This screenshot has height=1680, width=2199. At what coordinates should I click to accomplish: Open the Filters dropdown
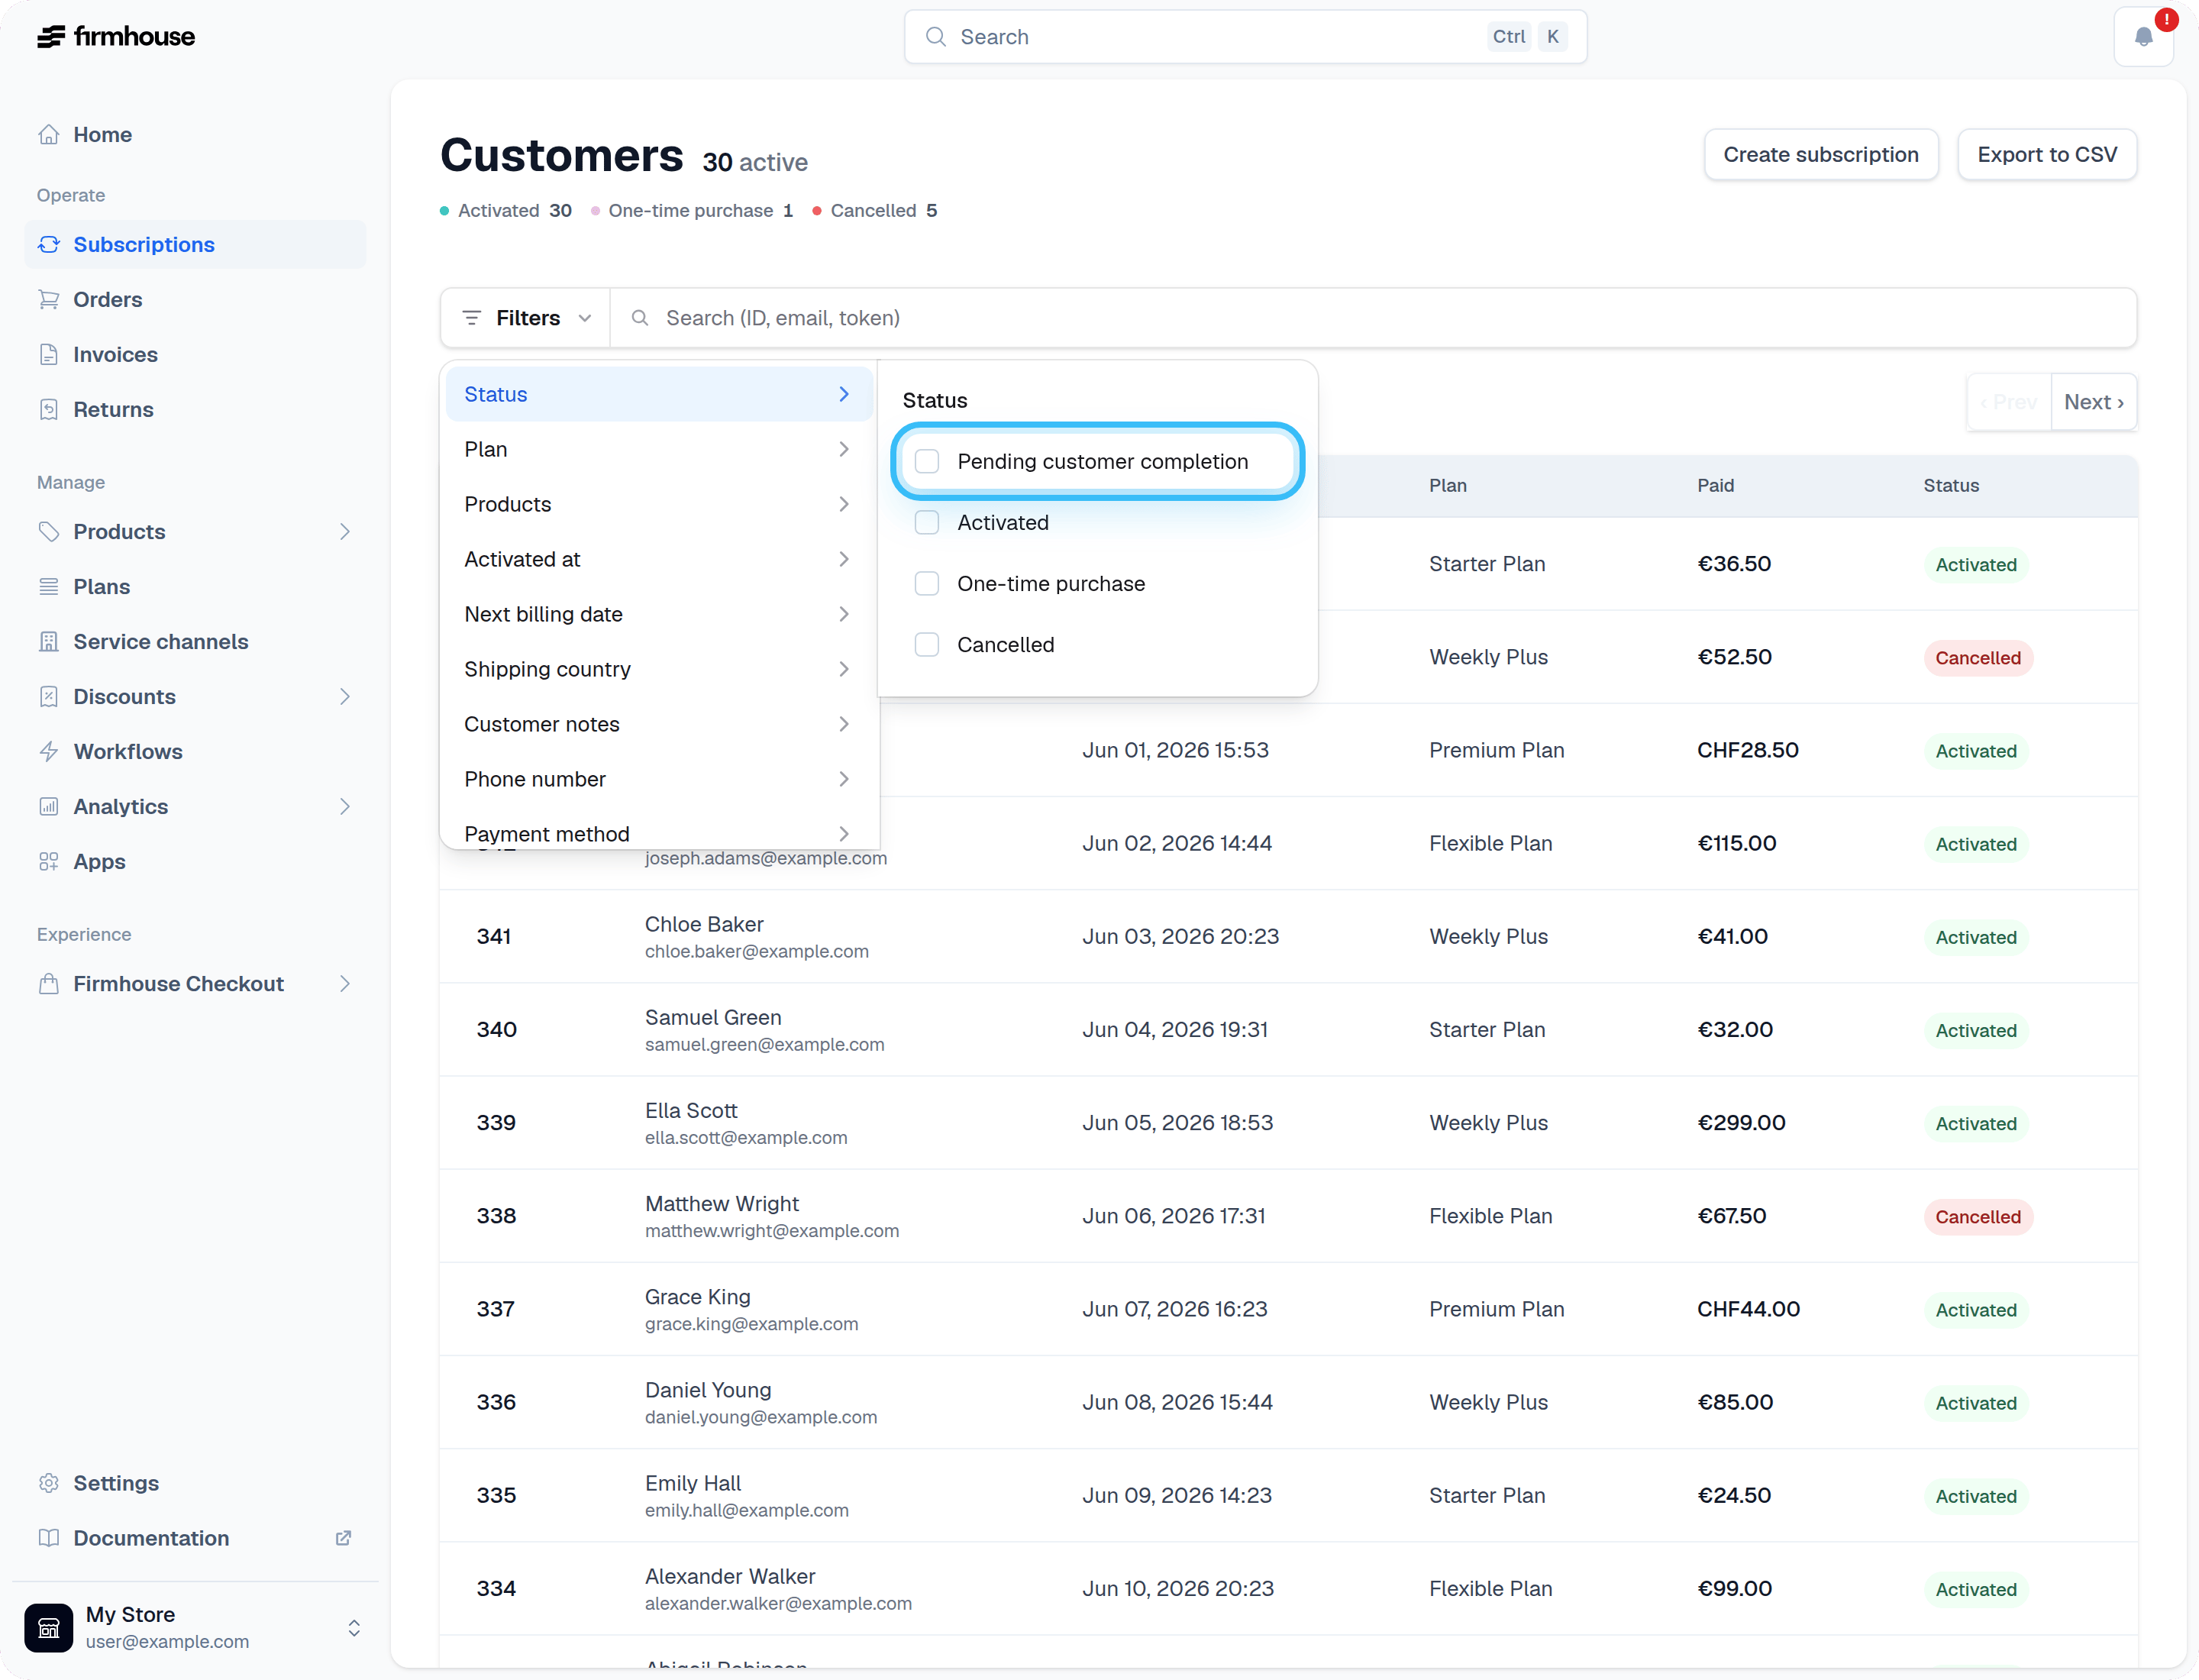click(526, 318)
